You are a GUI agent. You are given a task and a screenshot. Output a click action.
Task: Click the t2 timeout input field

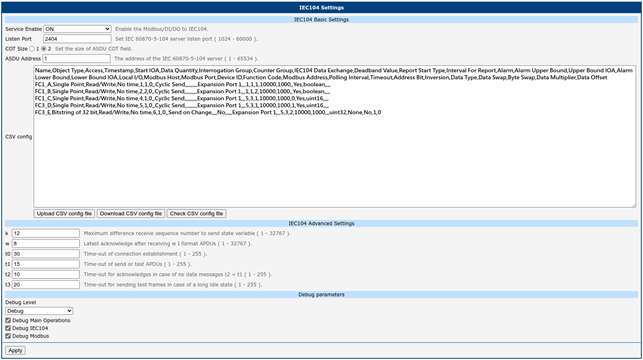(x=46, y=274)
